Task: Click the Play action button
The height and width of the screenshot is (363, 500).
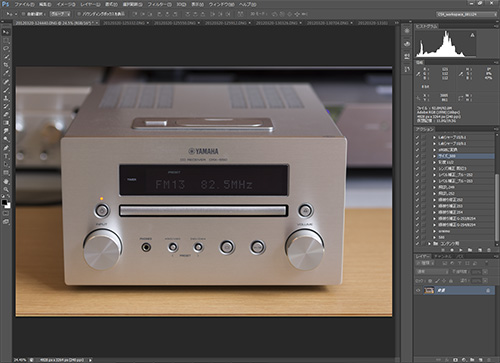Action: point(461,250)
